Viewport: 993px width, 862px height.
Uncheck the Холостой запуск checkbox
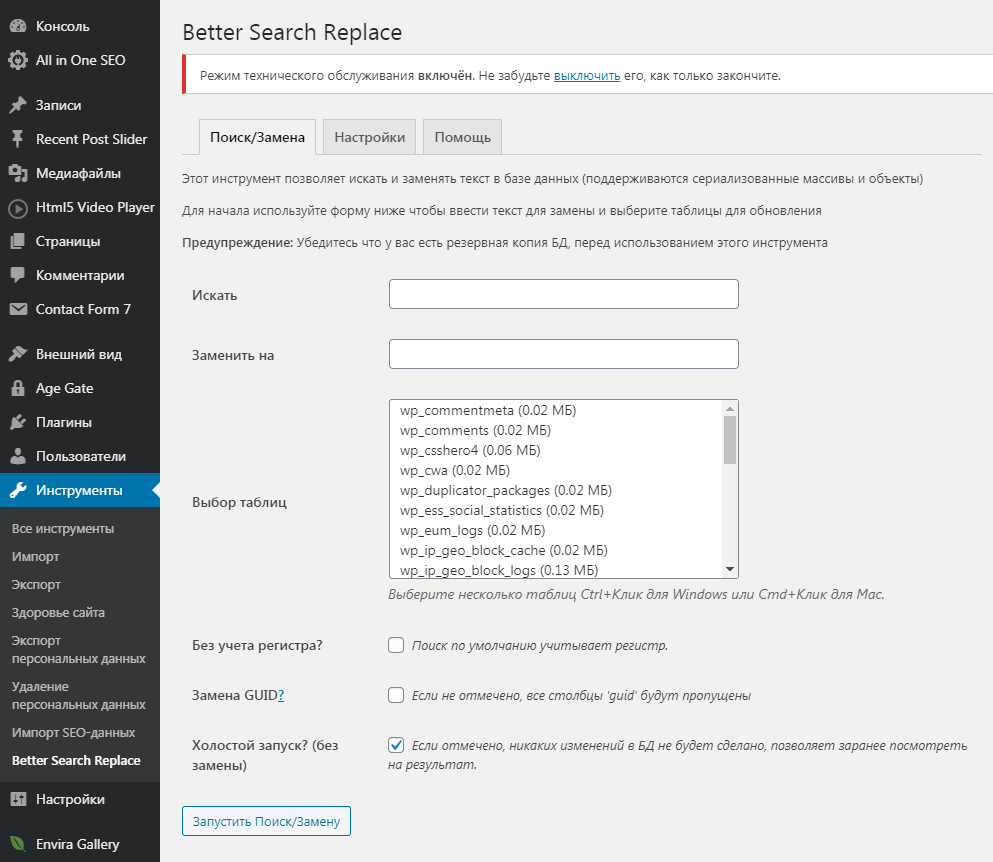coord(396,745)
